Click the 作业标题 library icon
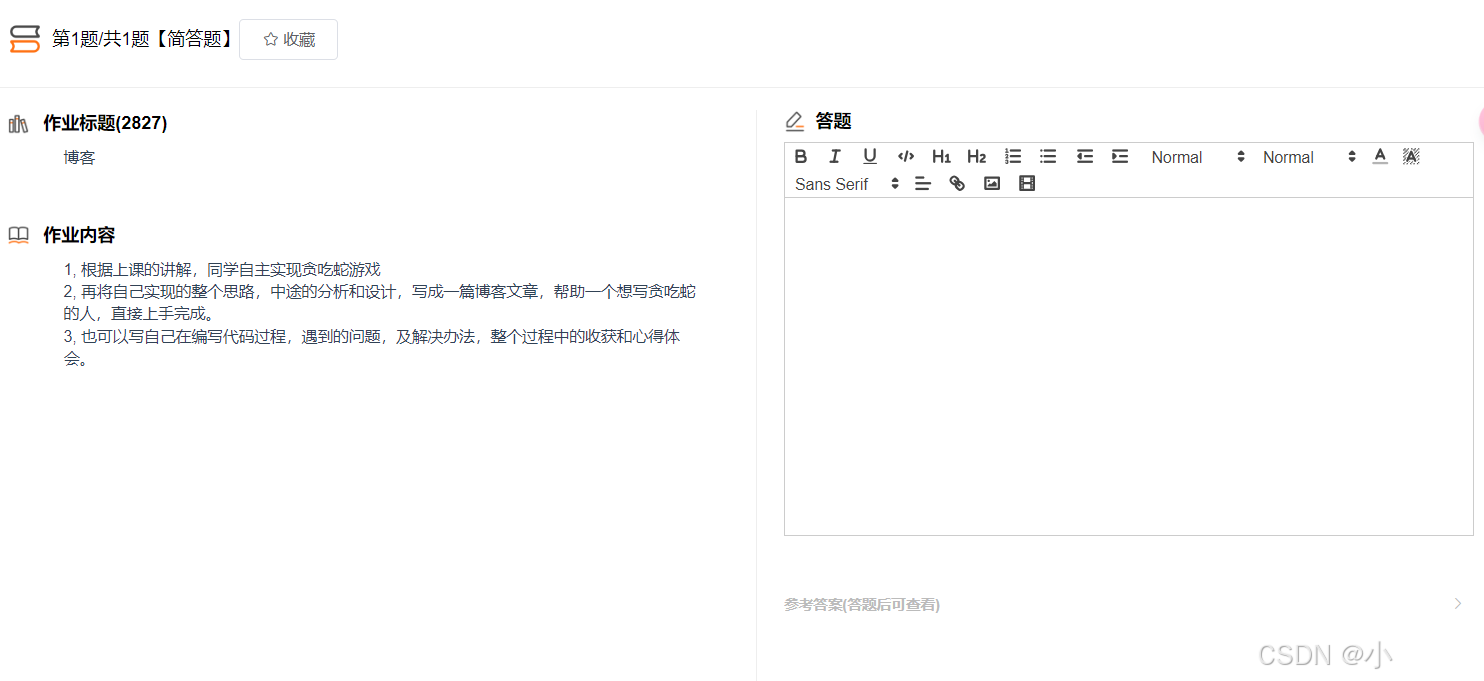This screenshot has height=681, width=1484. [18, 124]
